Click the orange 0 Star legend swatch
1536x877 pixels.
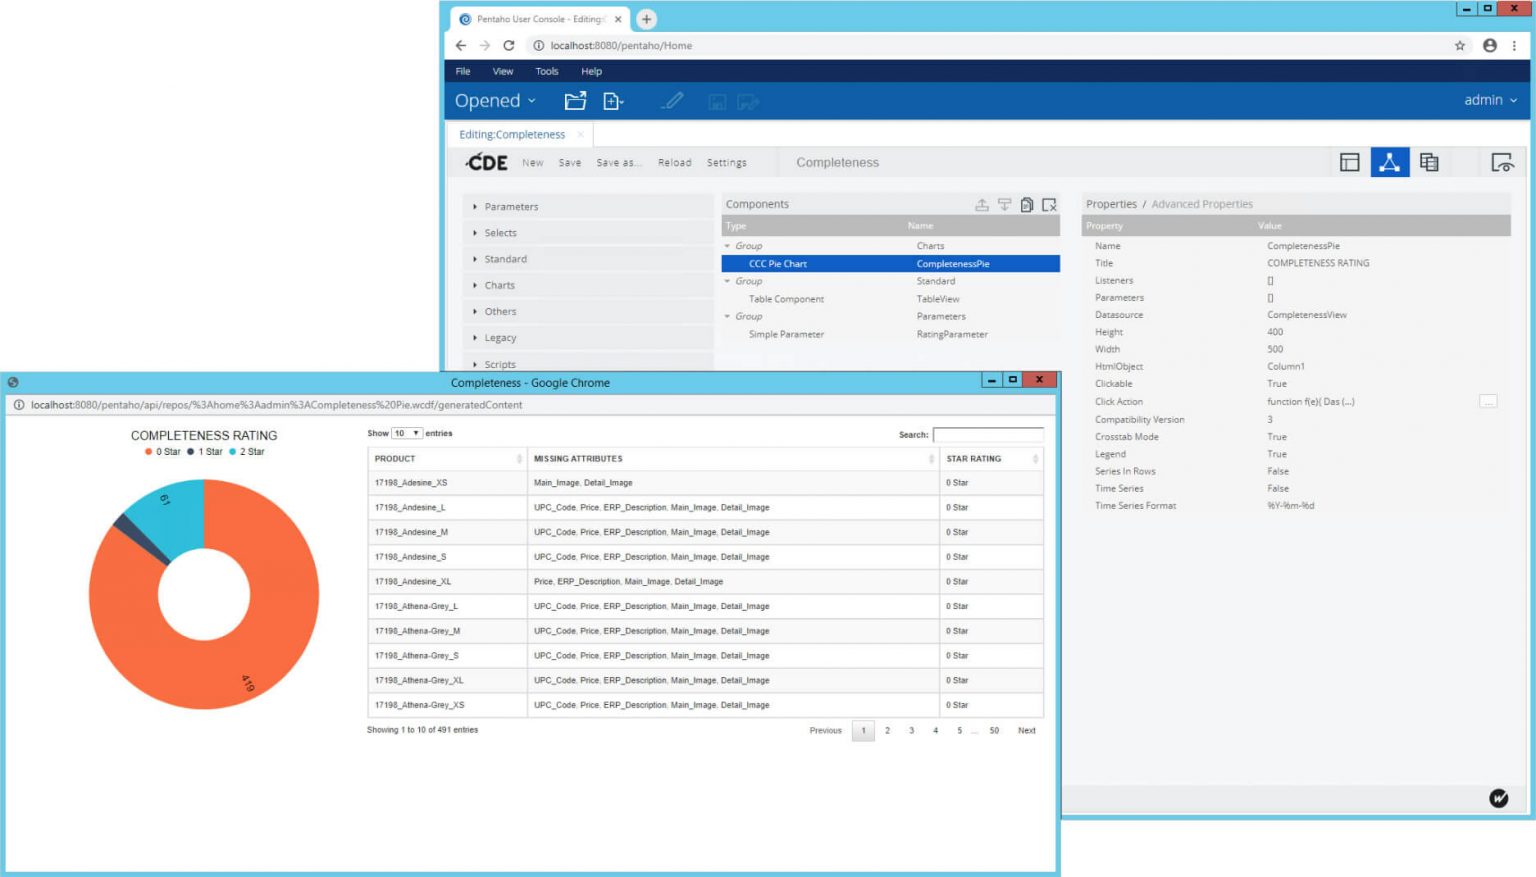click(x=149, y=451)
